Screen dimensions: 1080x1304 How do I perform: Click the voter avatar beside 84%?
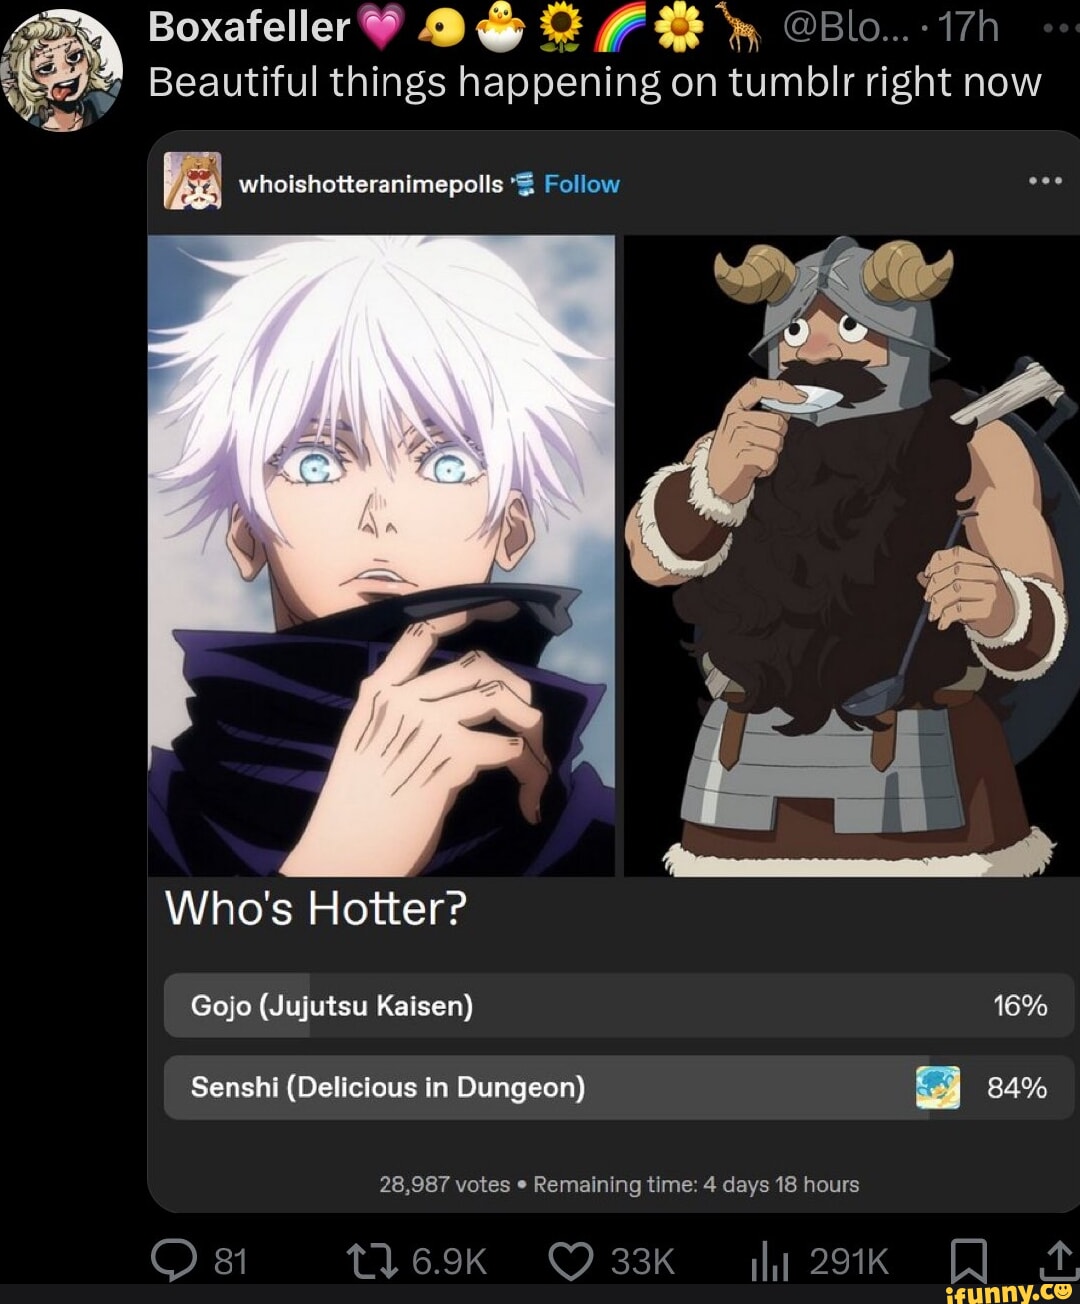tap(938, 1087)
